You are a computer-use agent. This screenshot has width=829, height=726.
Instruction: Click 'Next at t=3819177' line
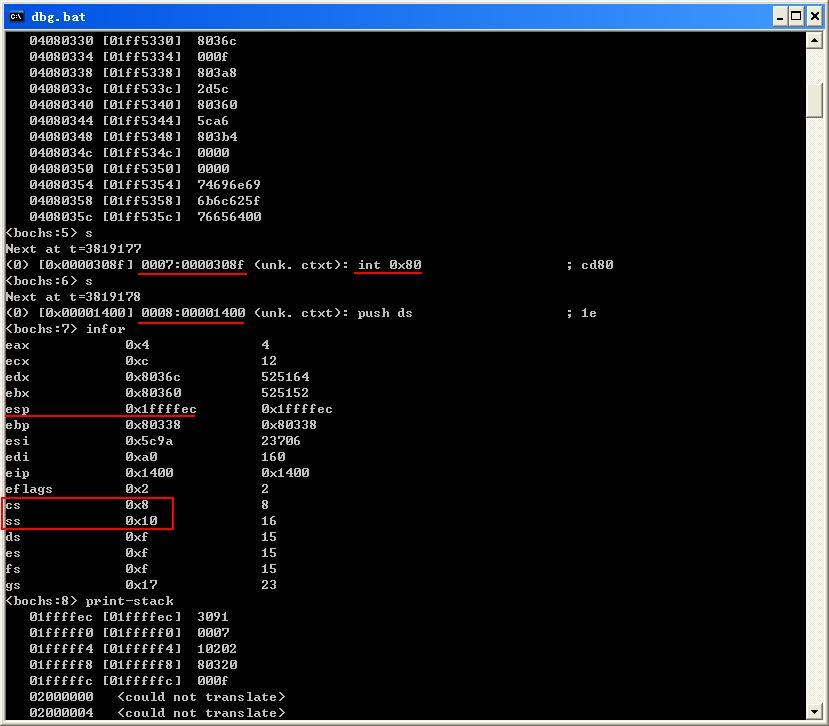(73, 249)
